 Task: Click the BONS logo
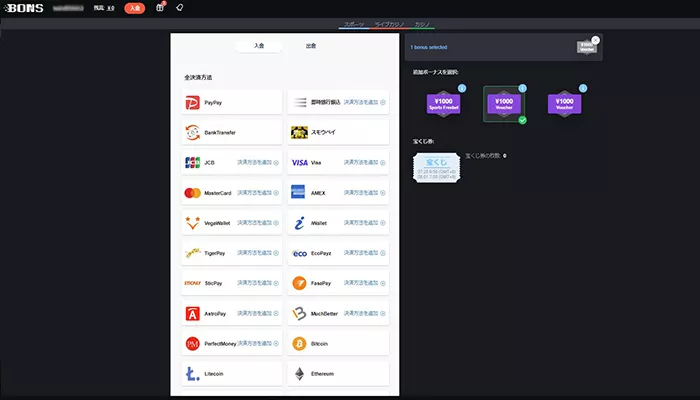click(x=24, y=8)
